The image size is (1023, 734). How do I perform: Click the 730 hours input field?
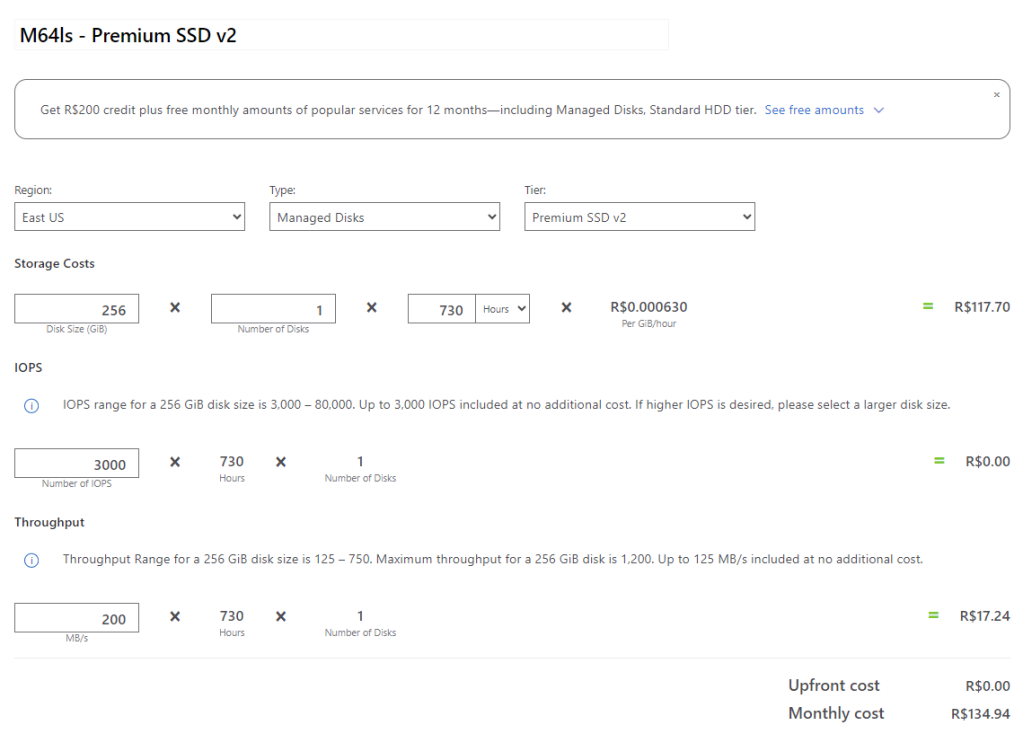(x=442, y=309)
